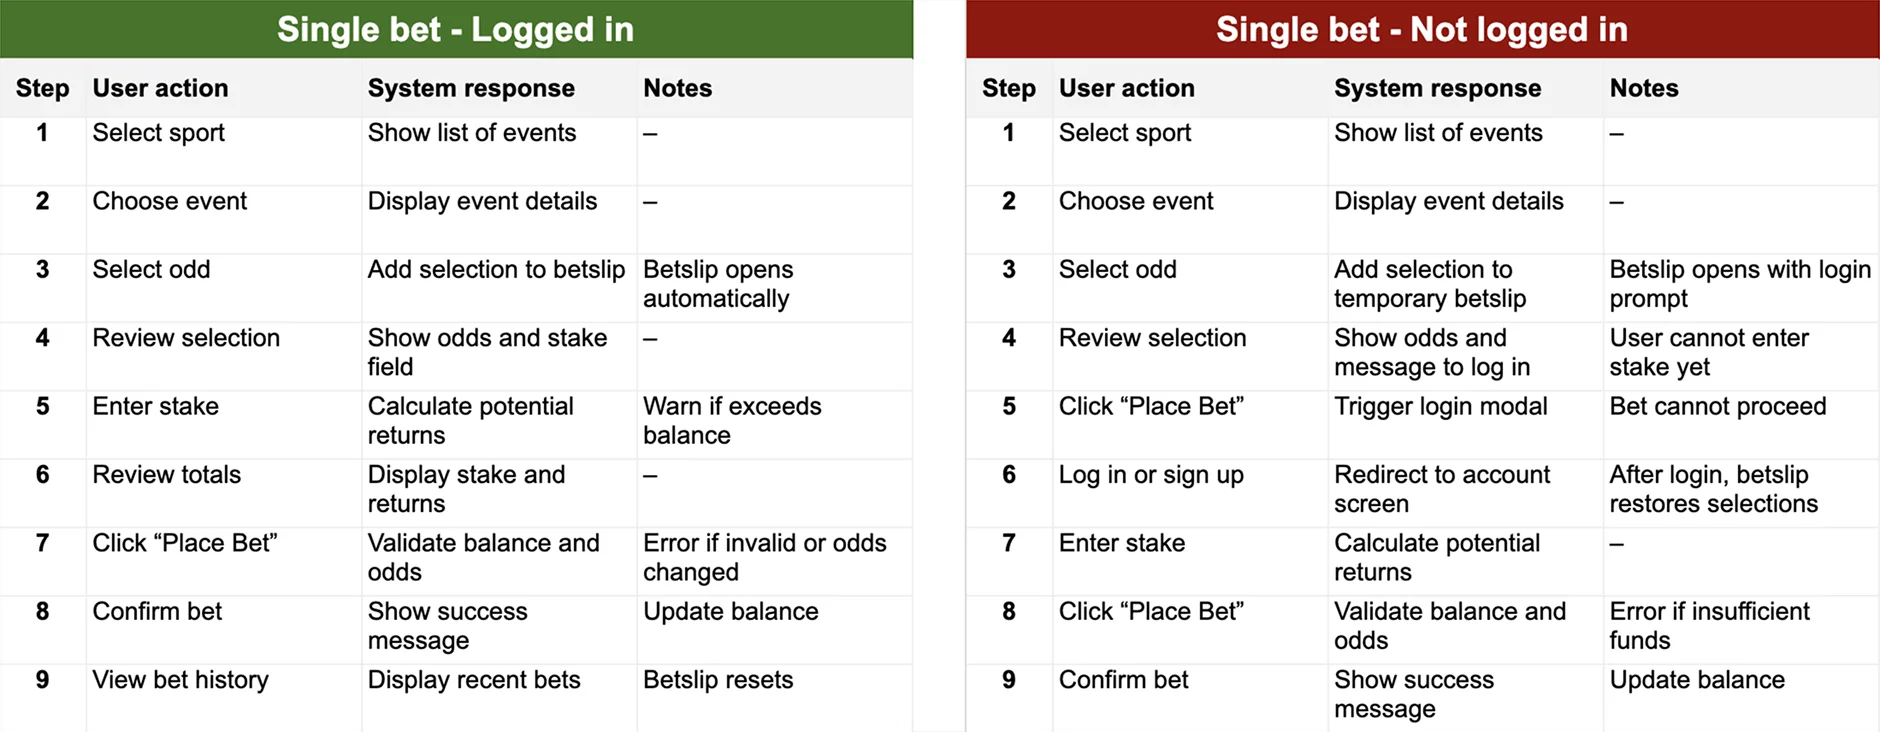
Task: Click the "Notes" header in the logged-in table
Action: [x=677, y=88]
